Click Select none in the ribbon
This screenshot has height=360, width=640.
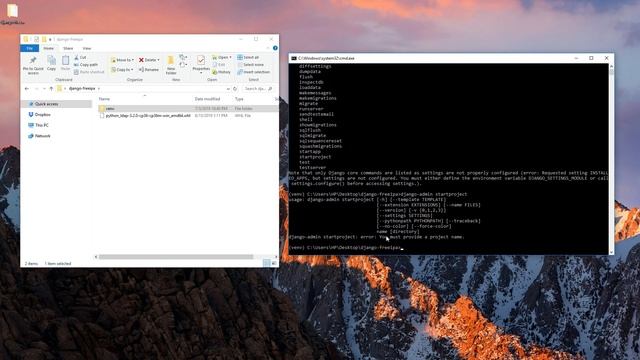pos(251,64)
